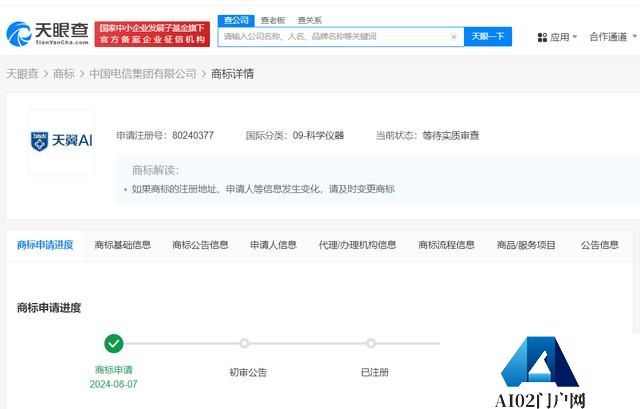Select the completed 商标申请 checkmark step
This screenshot has width=640, height=409.
tap(114, 344)
